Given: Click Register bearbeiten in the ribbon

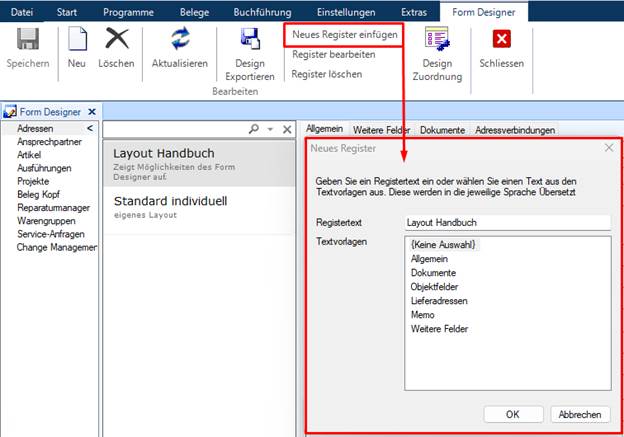Looking at the screenshot, I should point(333,55).
